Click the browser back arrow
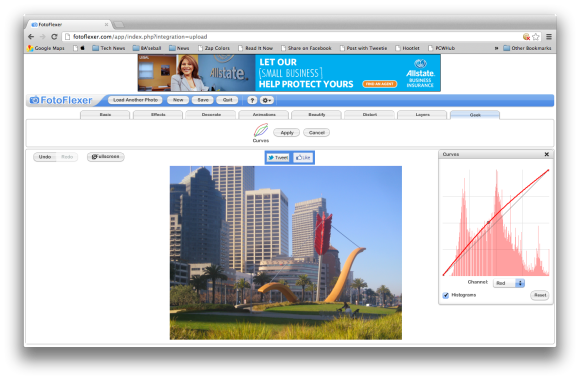 tap(31, 37)
